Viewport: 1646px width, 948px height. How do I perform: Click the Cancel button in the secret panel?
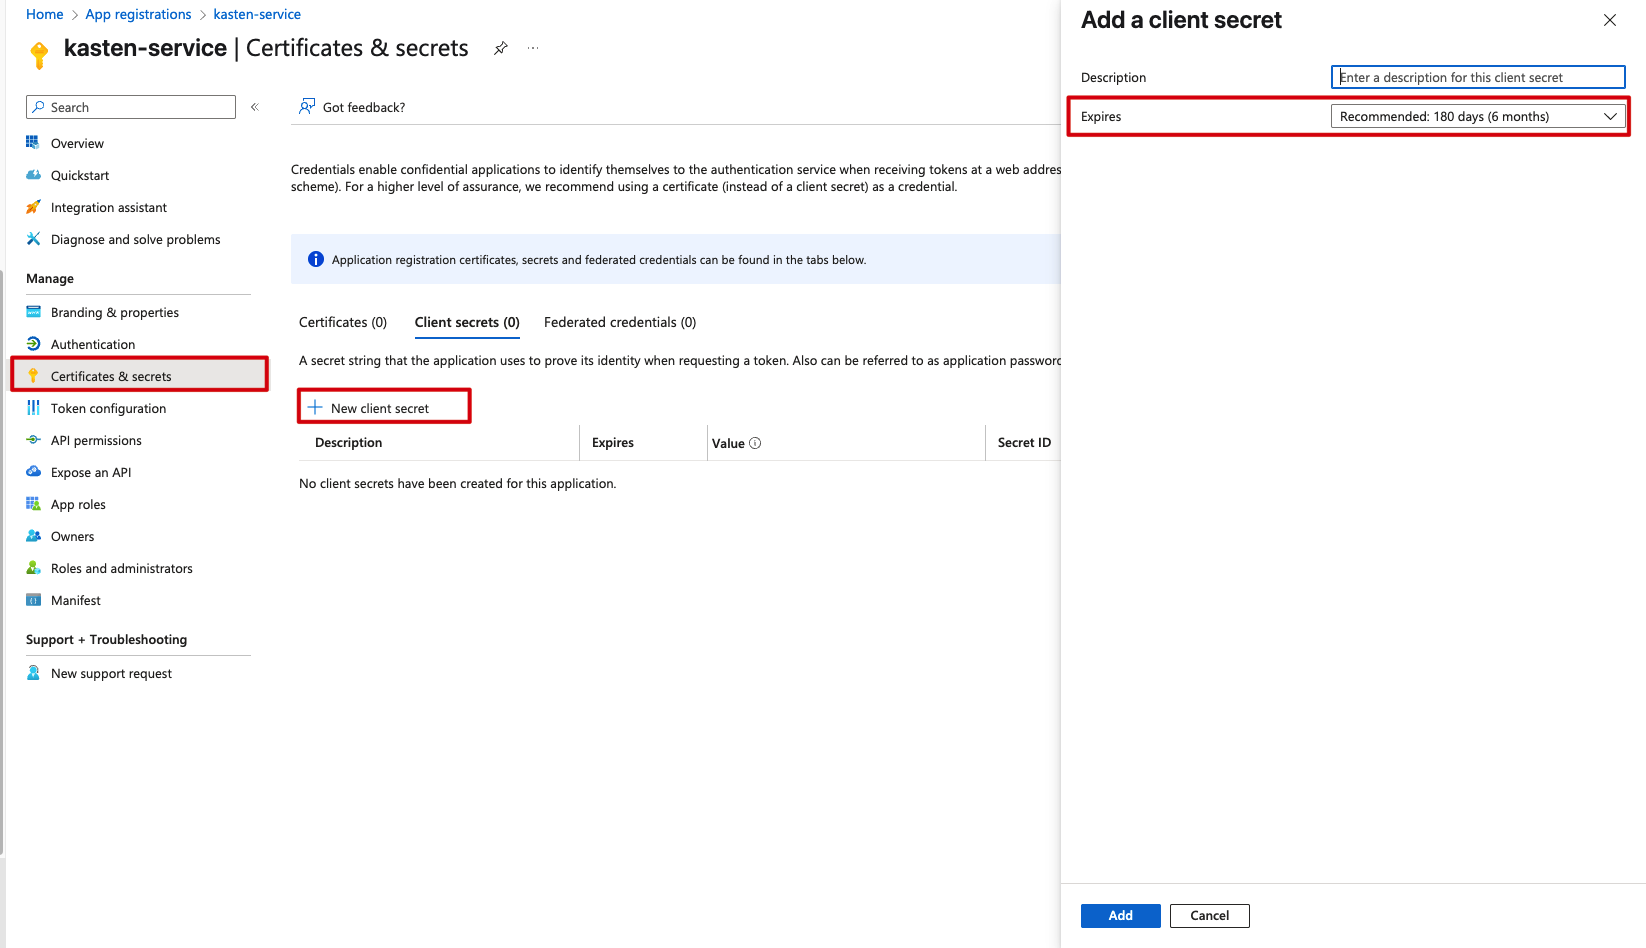tap(1209, 915)
